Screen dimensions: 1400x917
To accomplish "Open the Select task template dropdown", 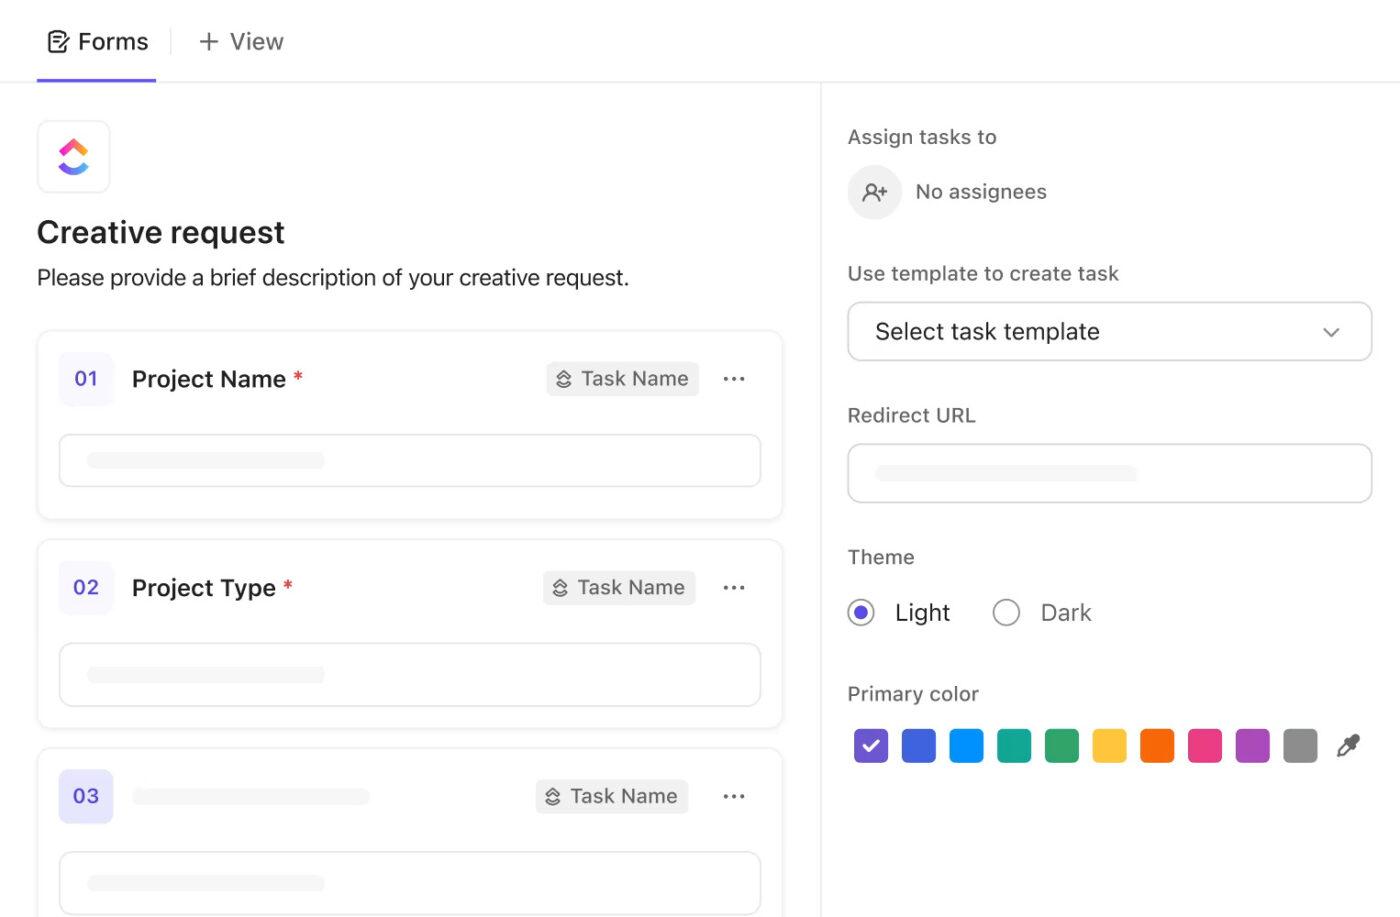I will [x=1109, y=331].
